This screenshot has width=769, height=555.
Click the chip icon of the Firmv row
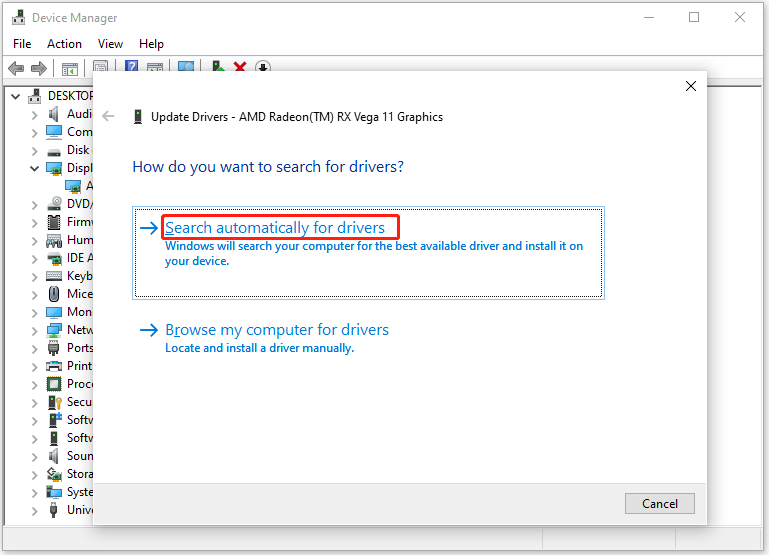coord(54,222)
